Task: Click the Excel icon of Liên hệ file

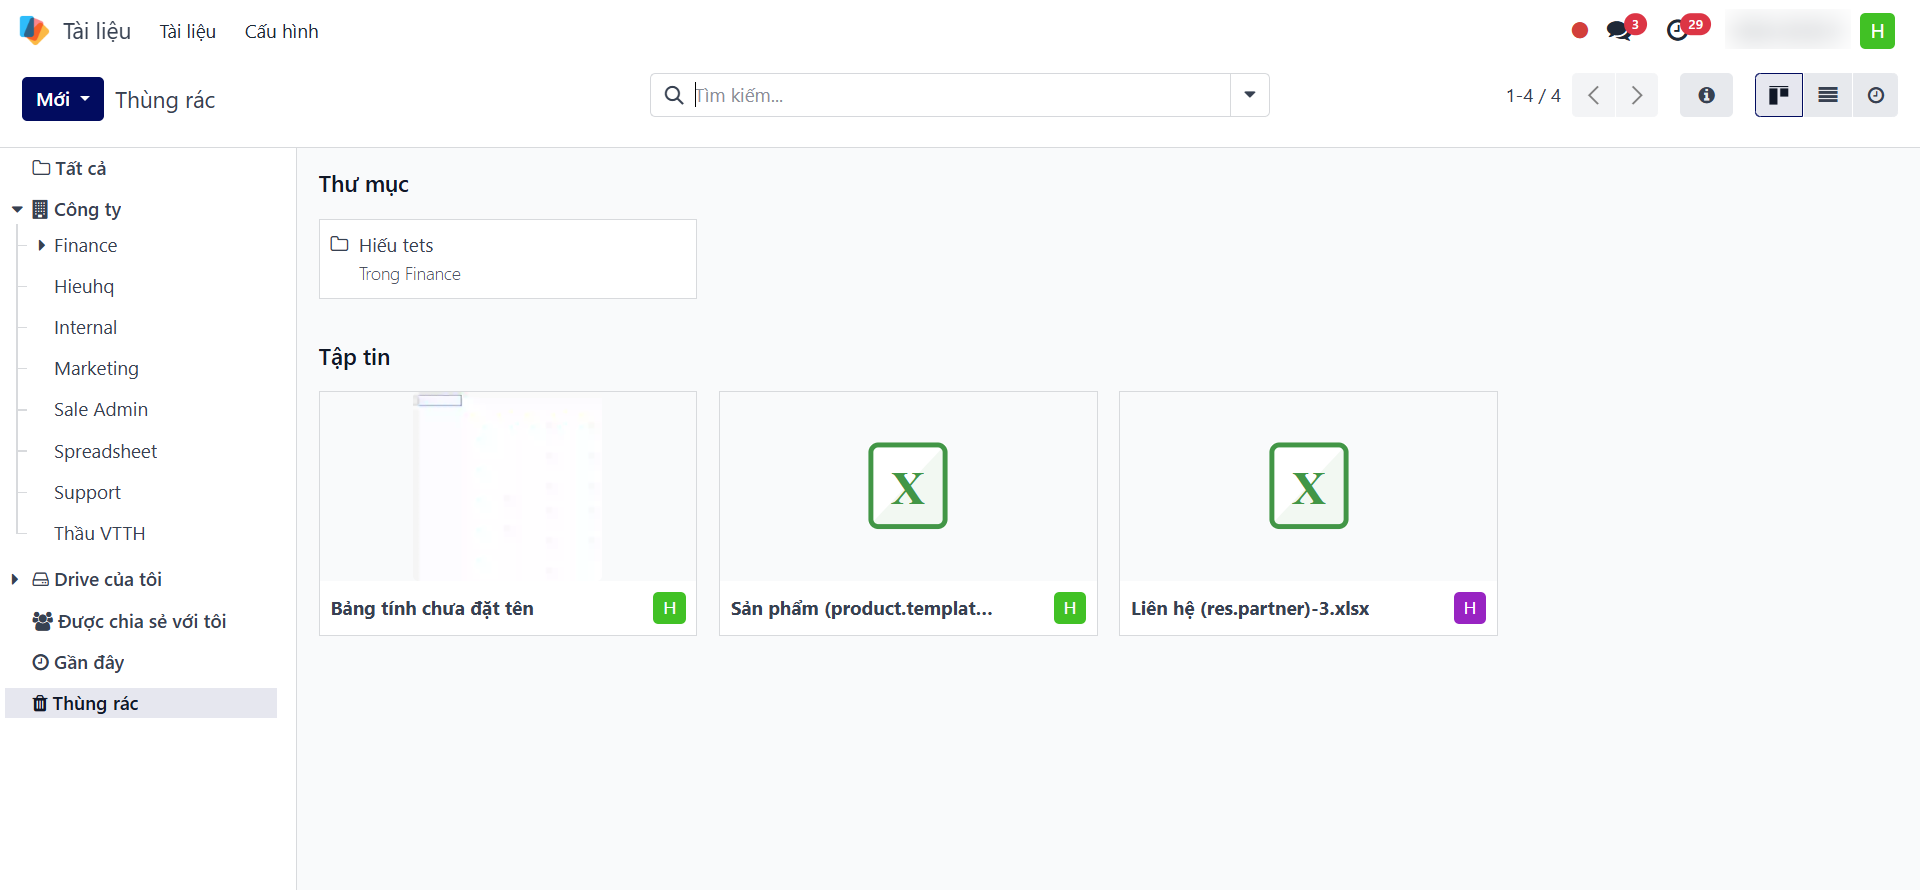Action: click(x=1308, y=486)
